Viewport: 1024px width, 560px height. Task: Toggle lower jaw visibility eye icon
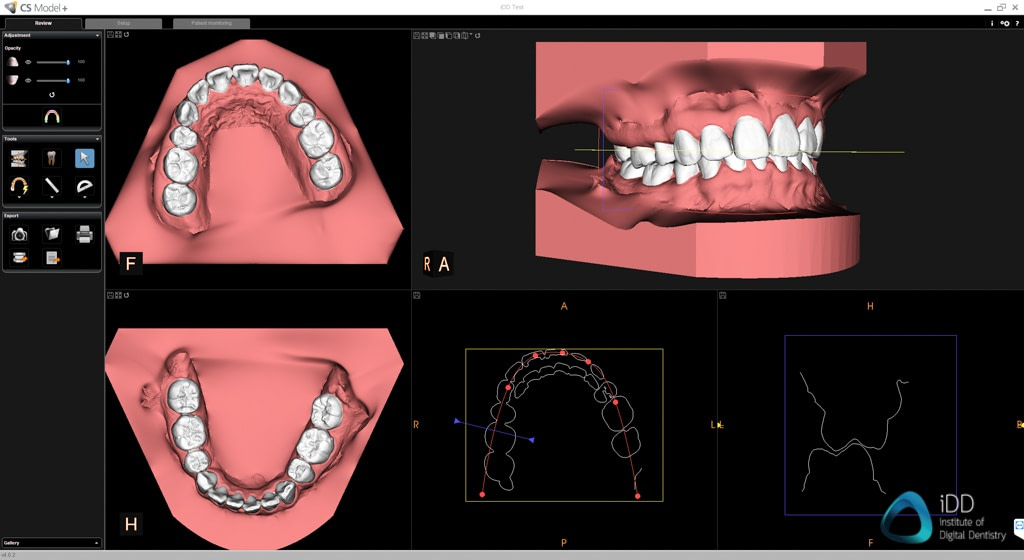(x=28, y=80)
